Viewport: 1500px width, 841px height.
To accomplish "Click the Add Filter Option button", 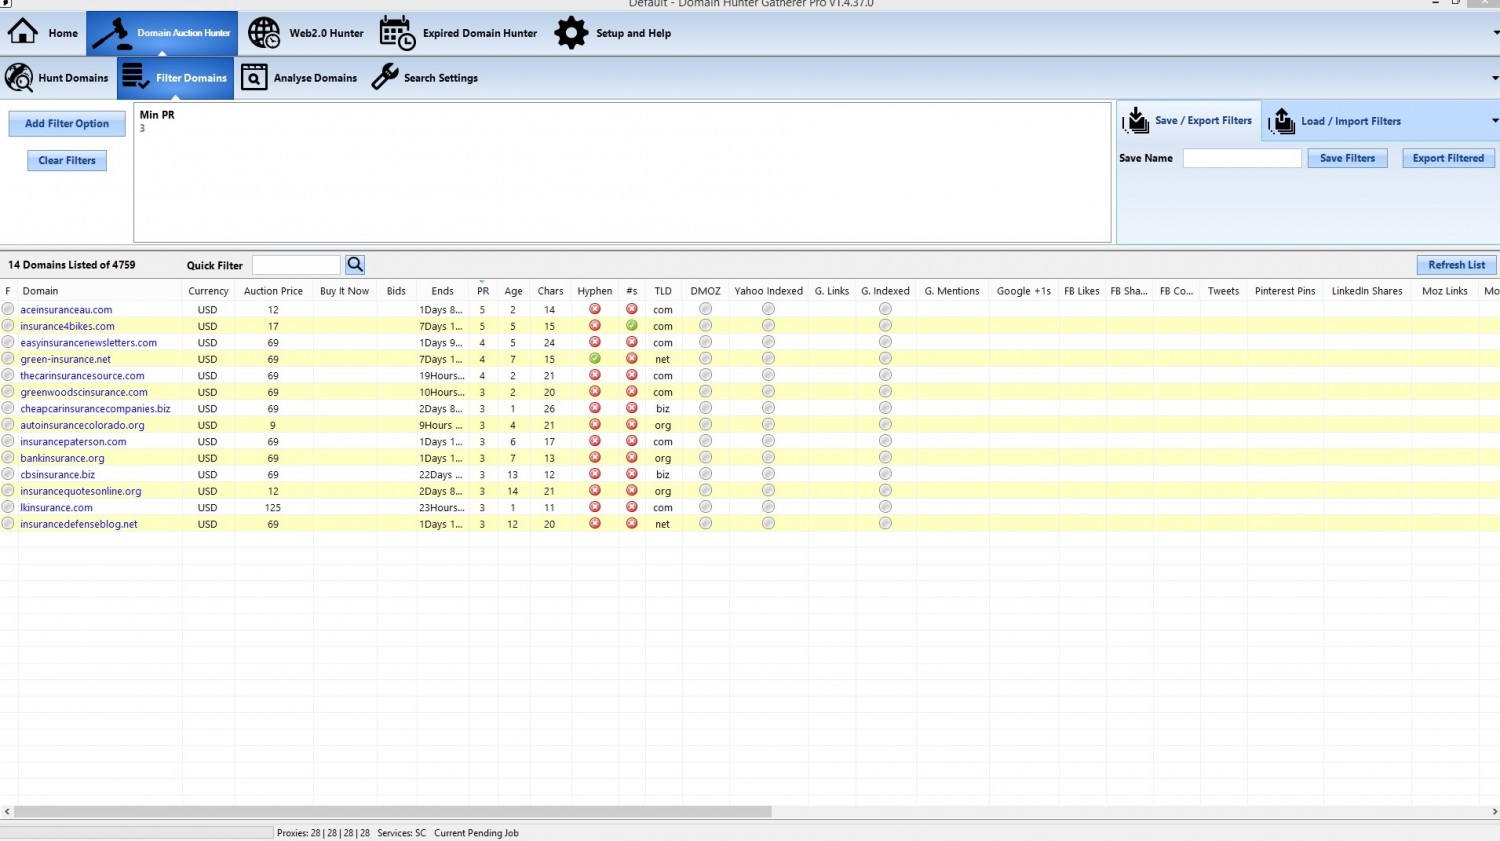I will 67,124.
